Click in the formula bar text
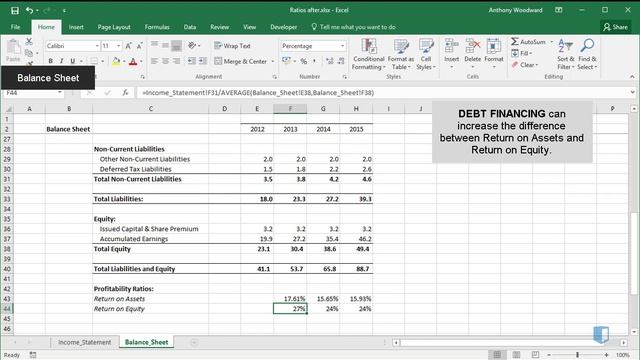Screen dimensions: 640x360 (x=258, y=93)
